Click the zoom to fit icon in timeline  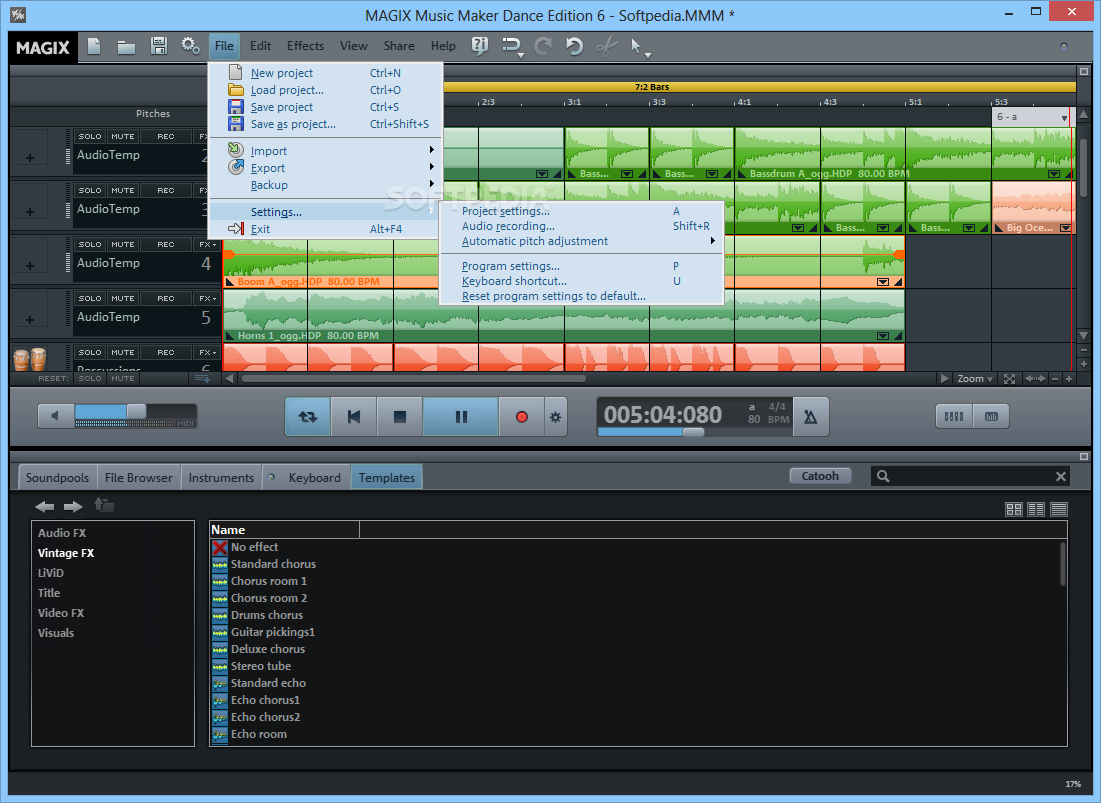(1010, 379)
